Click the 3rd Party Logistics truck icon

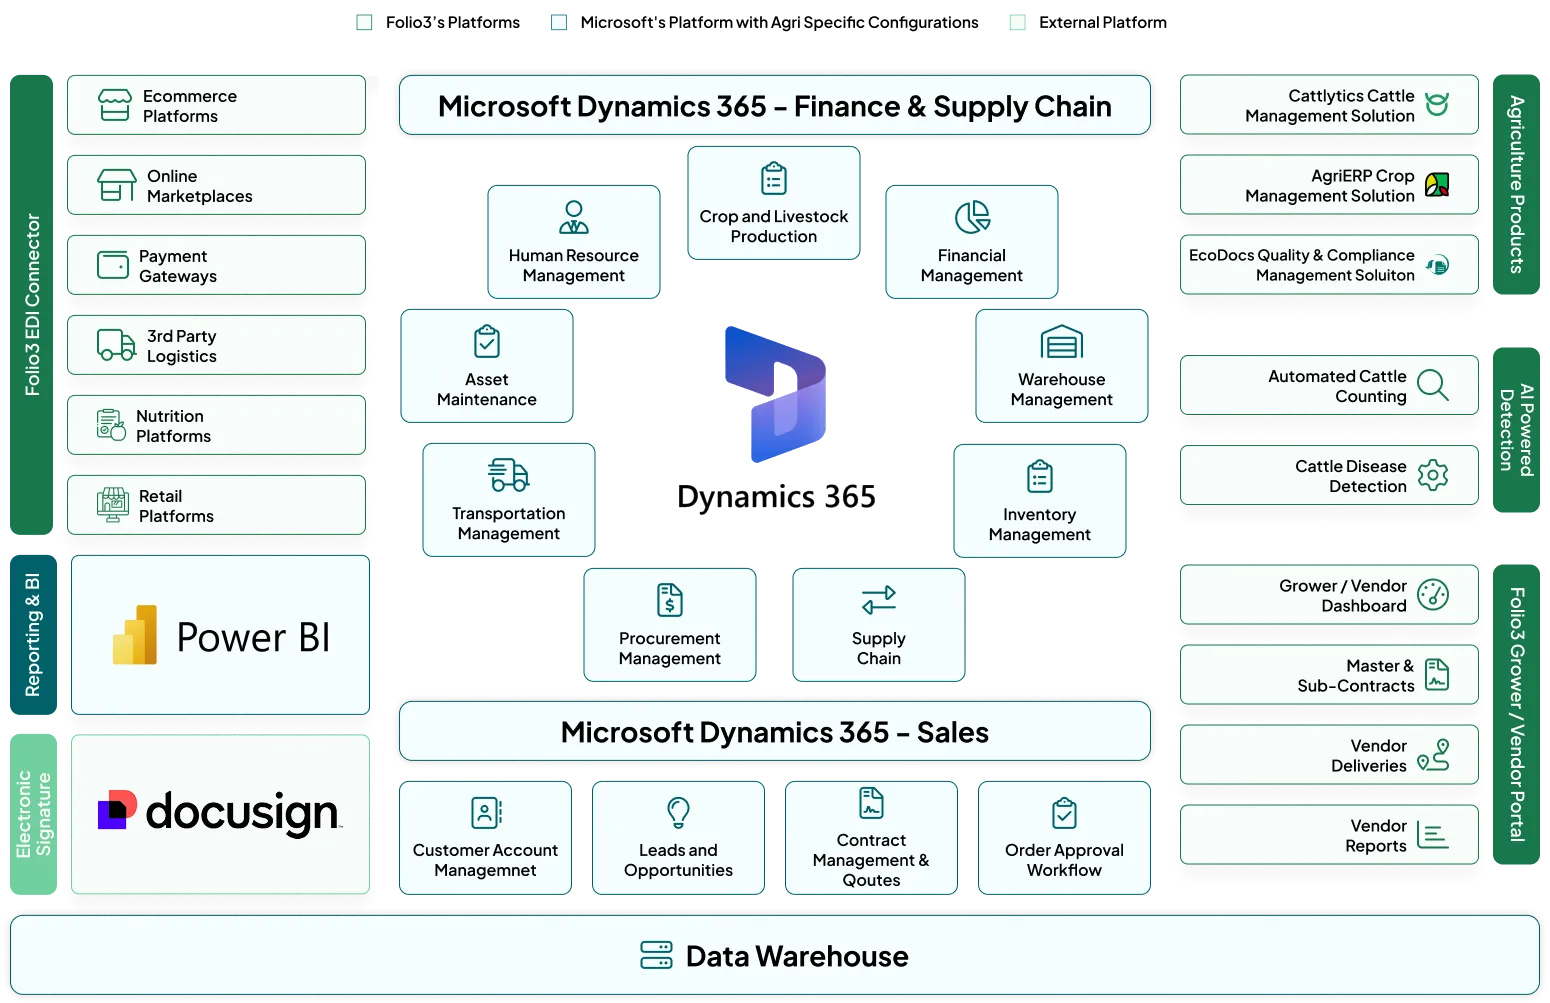coord(116,345)
